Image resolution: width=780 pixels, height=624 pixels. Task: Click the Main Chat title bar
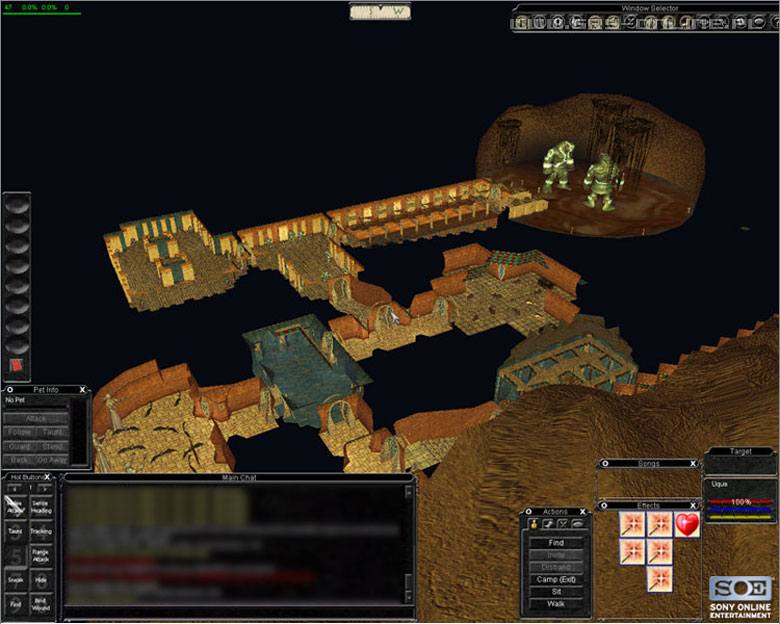click(239, 477)
